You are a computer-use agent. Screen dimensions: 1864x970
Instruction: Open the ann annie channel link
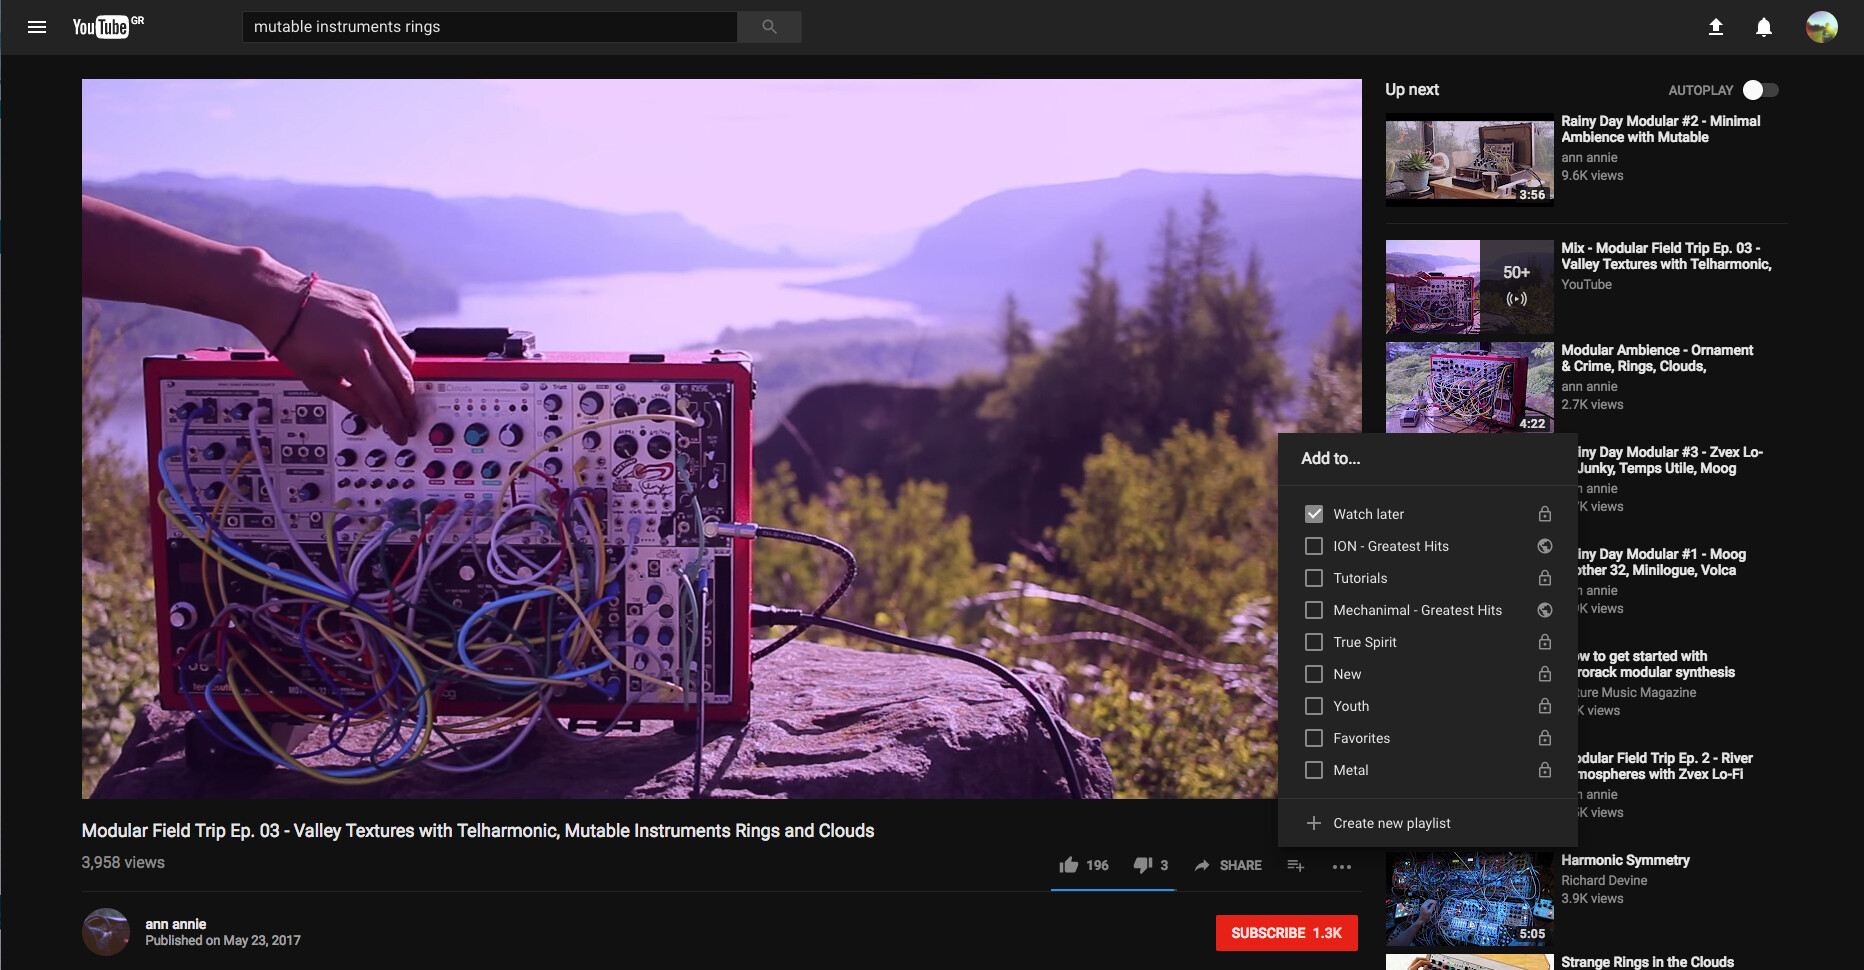pyautogui.click(x=176, y=924)
